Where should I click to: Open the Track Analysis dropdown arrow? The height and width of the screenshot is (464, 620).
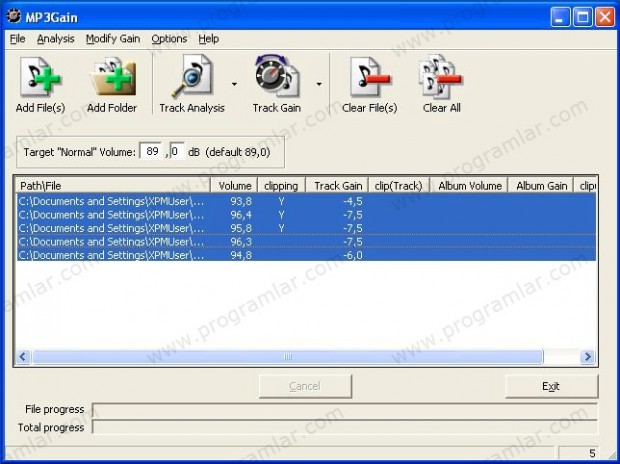pyautogui.click(x=234, y=84)
